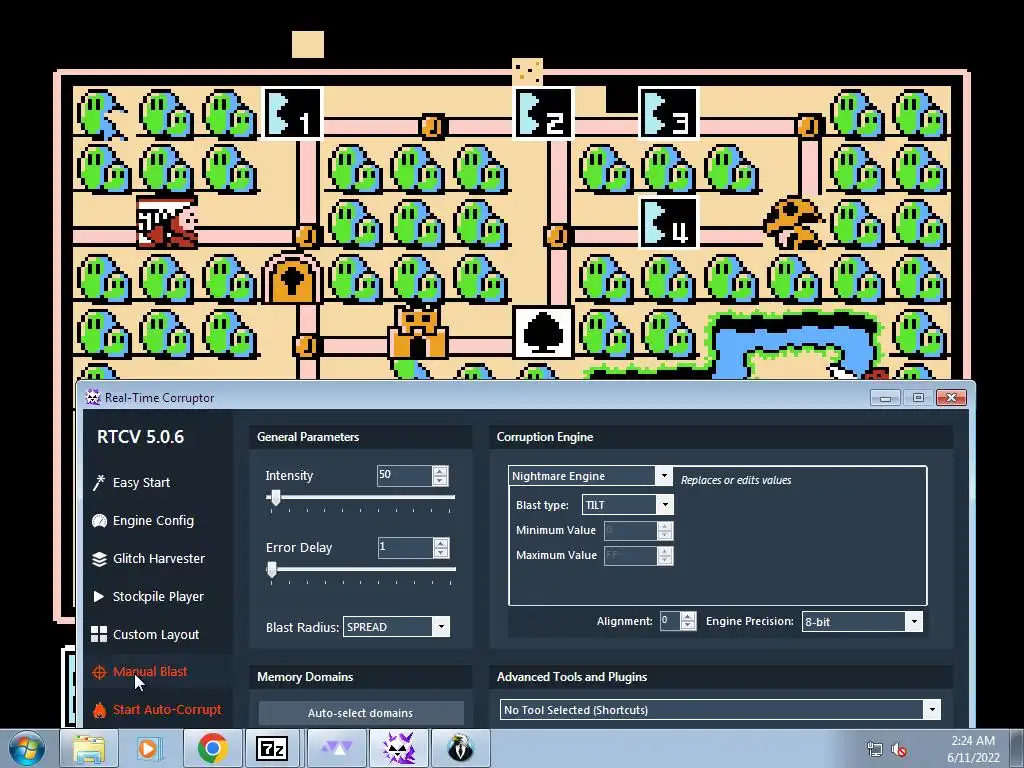Open Windows Media Player taskbar icon
This screenshot has height=768, width=1024.
click(150, 748)
